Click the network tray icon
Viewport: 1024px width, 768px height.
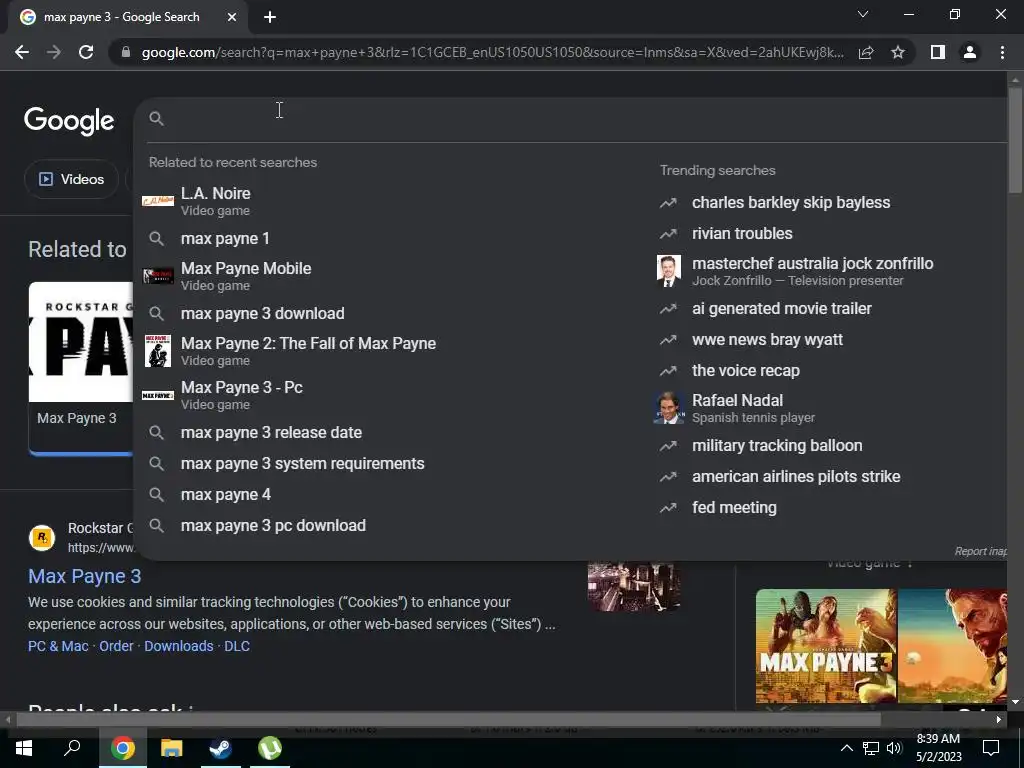click(871, 748)
